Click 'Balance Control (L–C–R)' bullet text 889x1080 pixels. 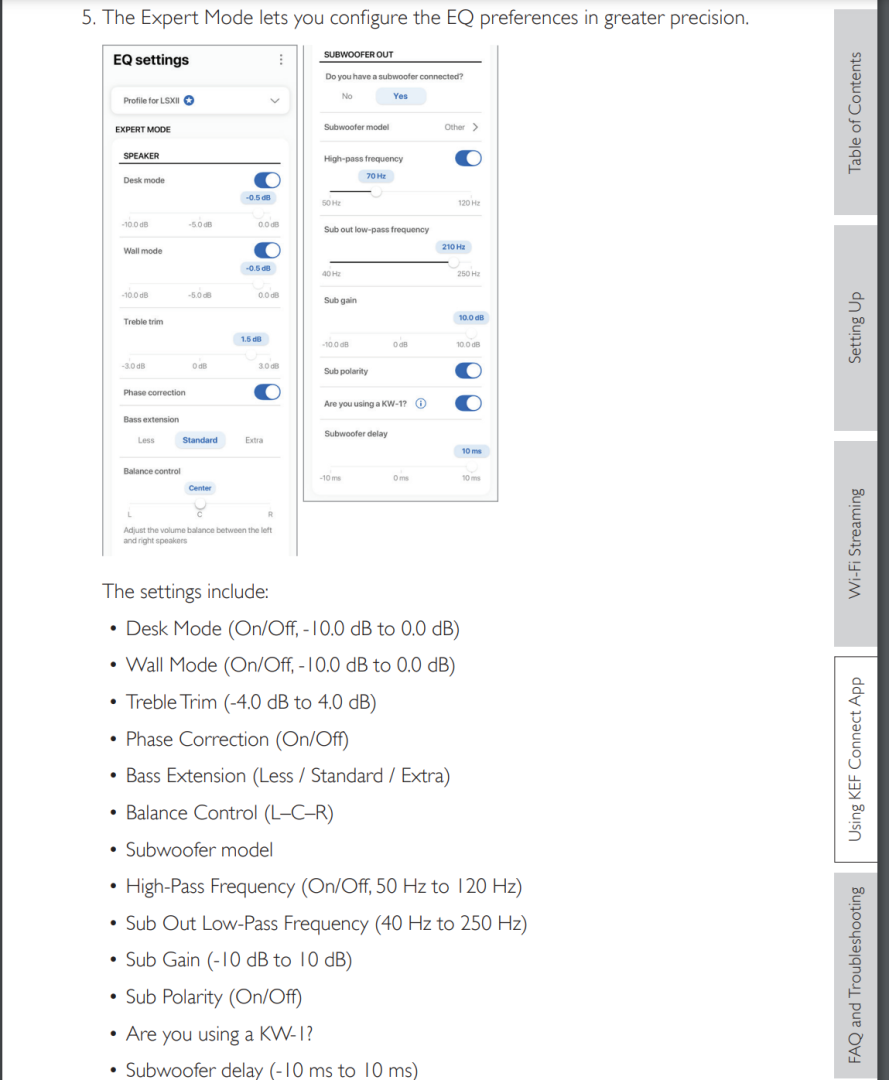[x=229, y=813]
